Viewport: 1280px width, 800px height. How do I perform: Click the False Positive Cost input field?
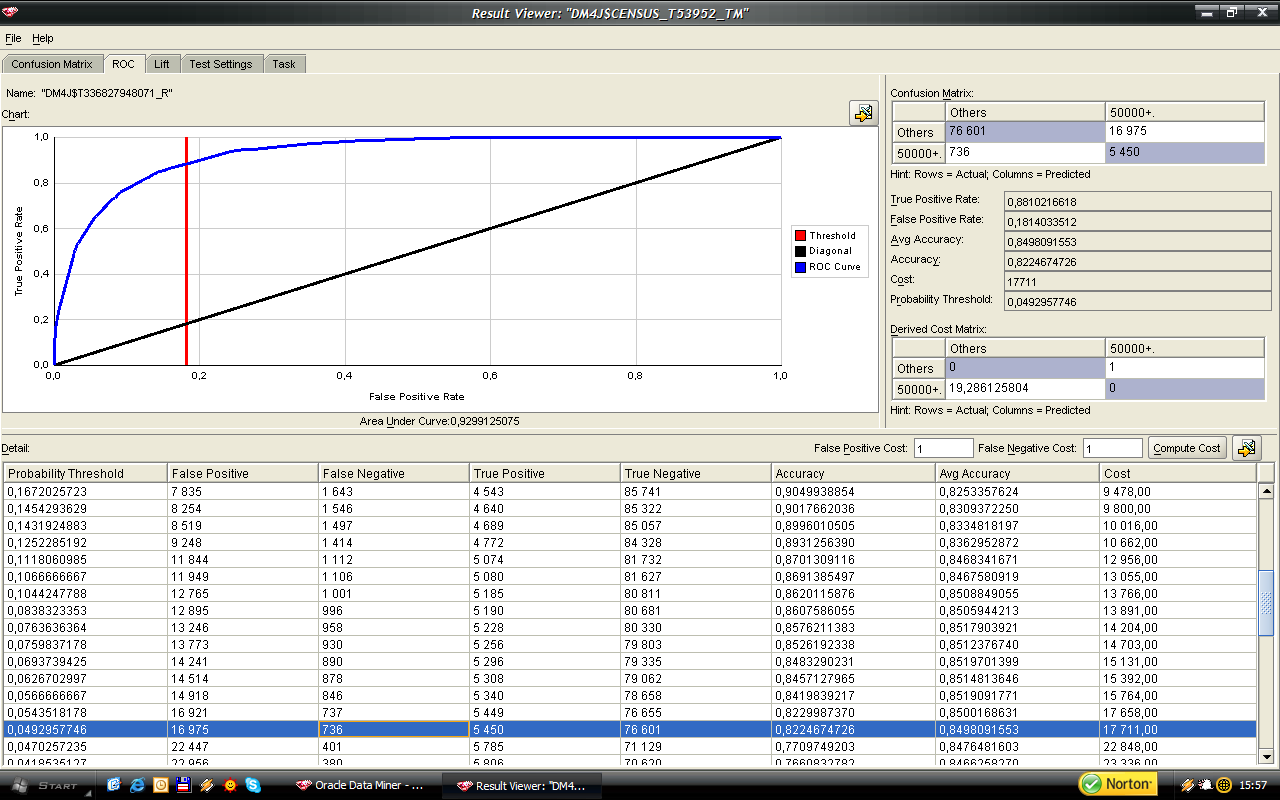pos(943,448)
